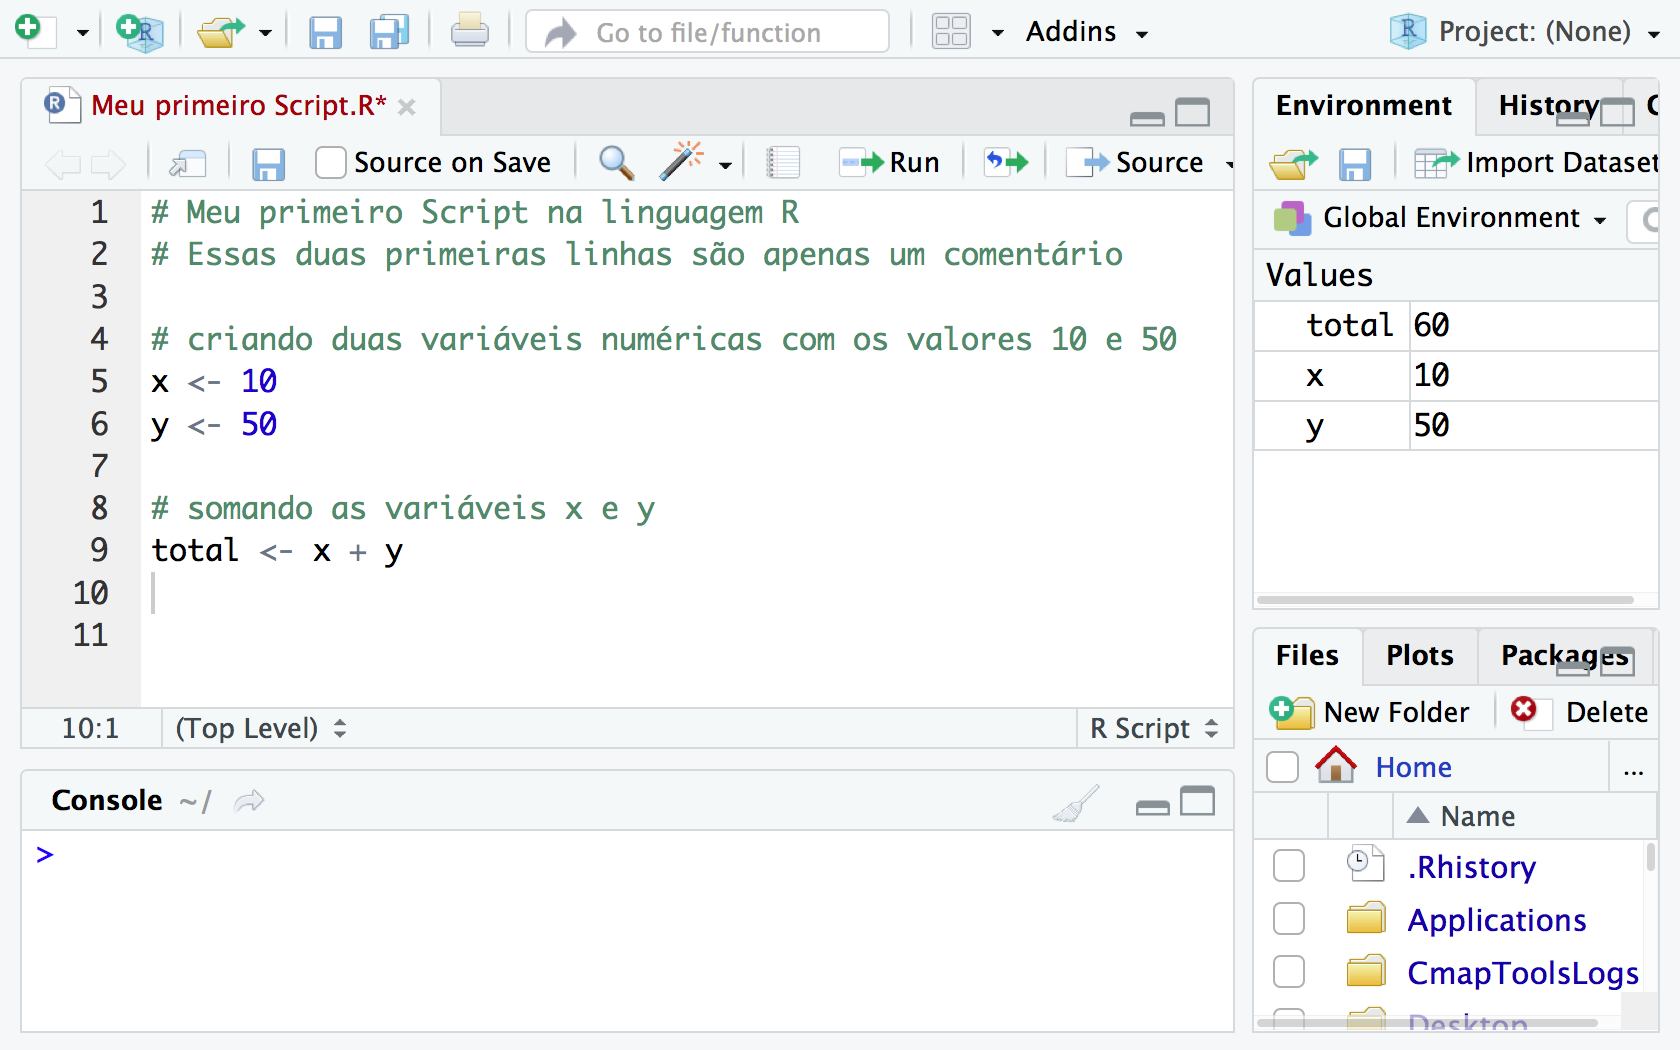Click the Environment pane horizontal scrollbar
1680x1050 pixels.
1444,600
